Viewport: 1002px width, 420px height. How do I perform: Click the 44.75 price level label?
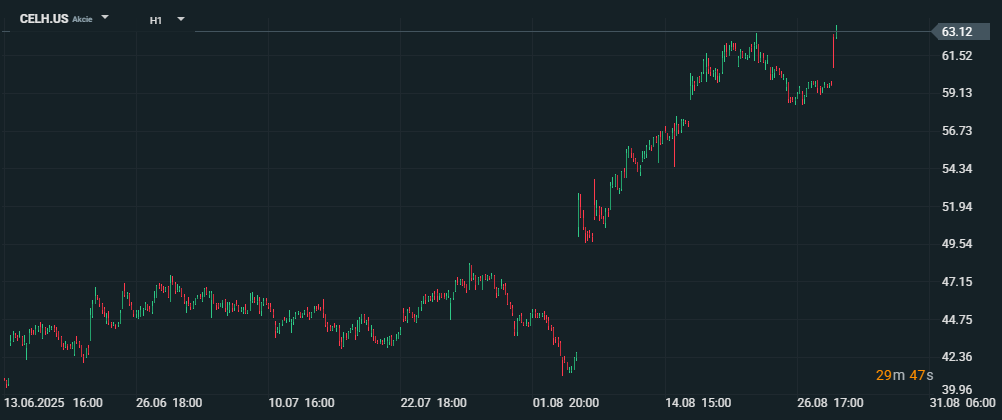click(x=957, y=320)
